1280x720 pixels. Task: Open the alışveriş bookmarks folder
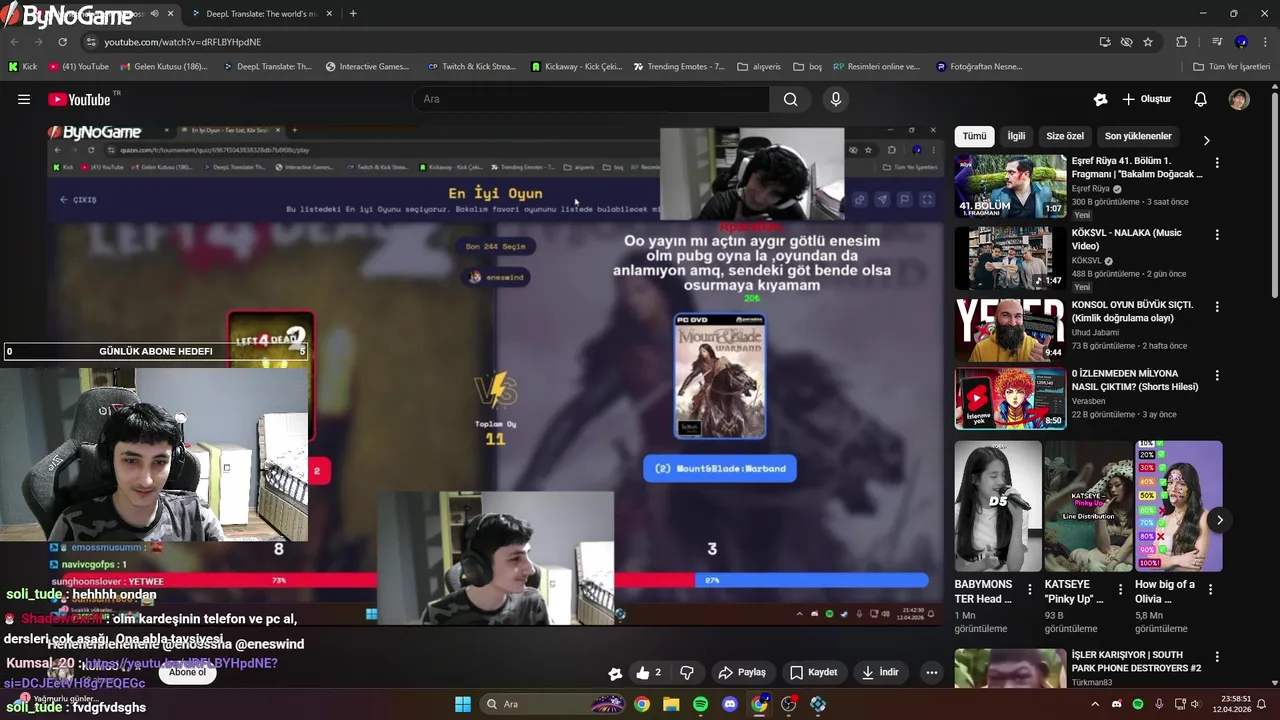759,67
